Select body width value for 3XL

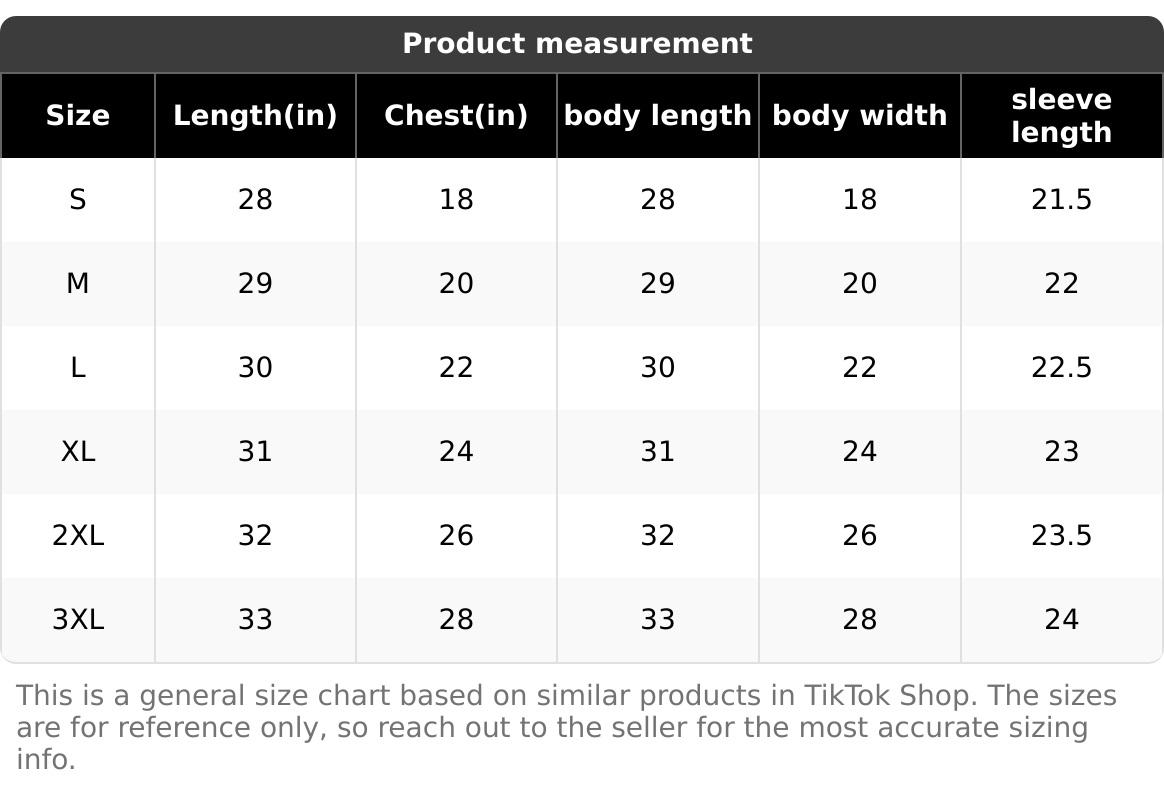point(859,620)
